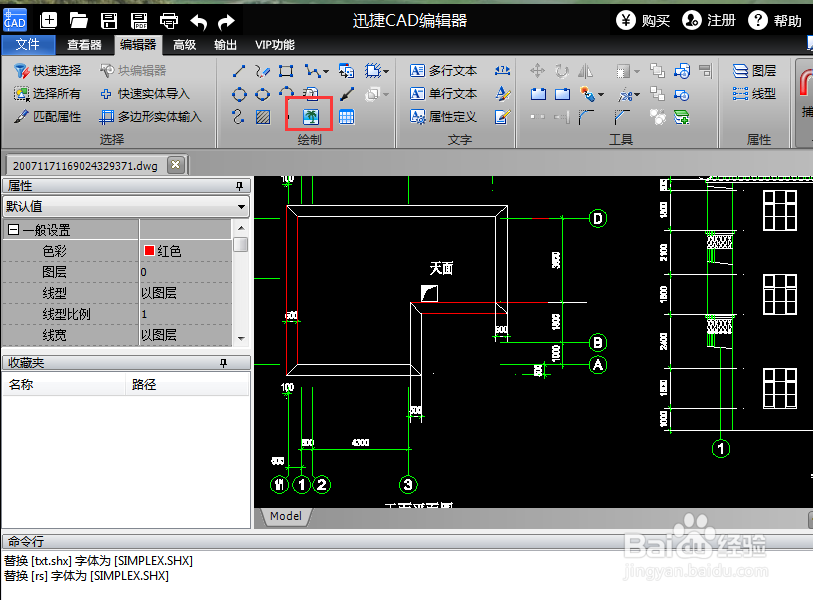This screenshot has width=813, height=600.
Task: Select the Ellipse drawing tool
Action: point(262,94)
